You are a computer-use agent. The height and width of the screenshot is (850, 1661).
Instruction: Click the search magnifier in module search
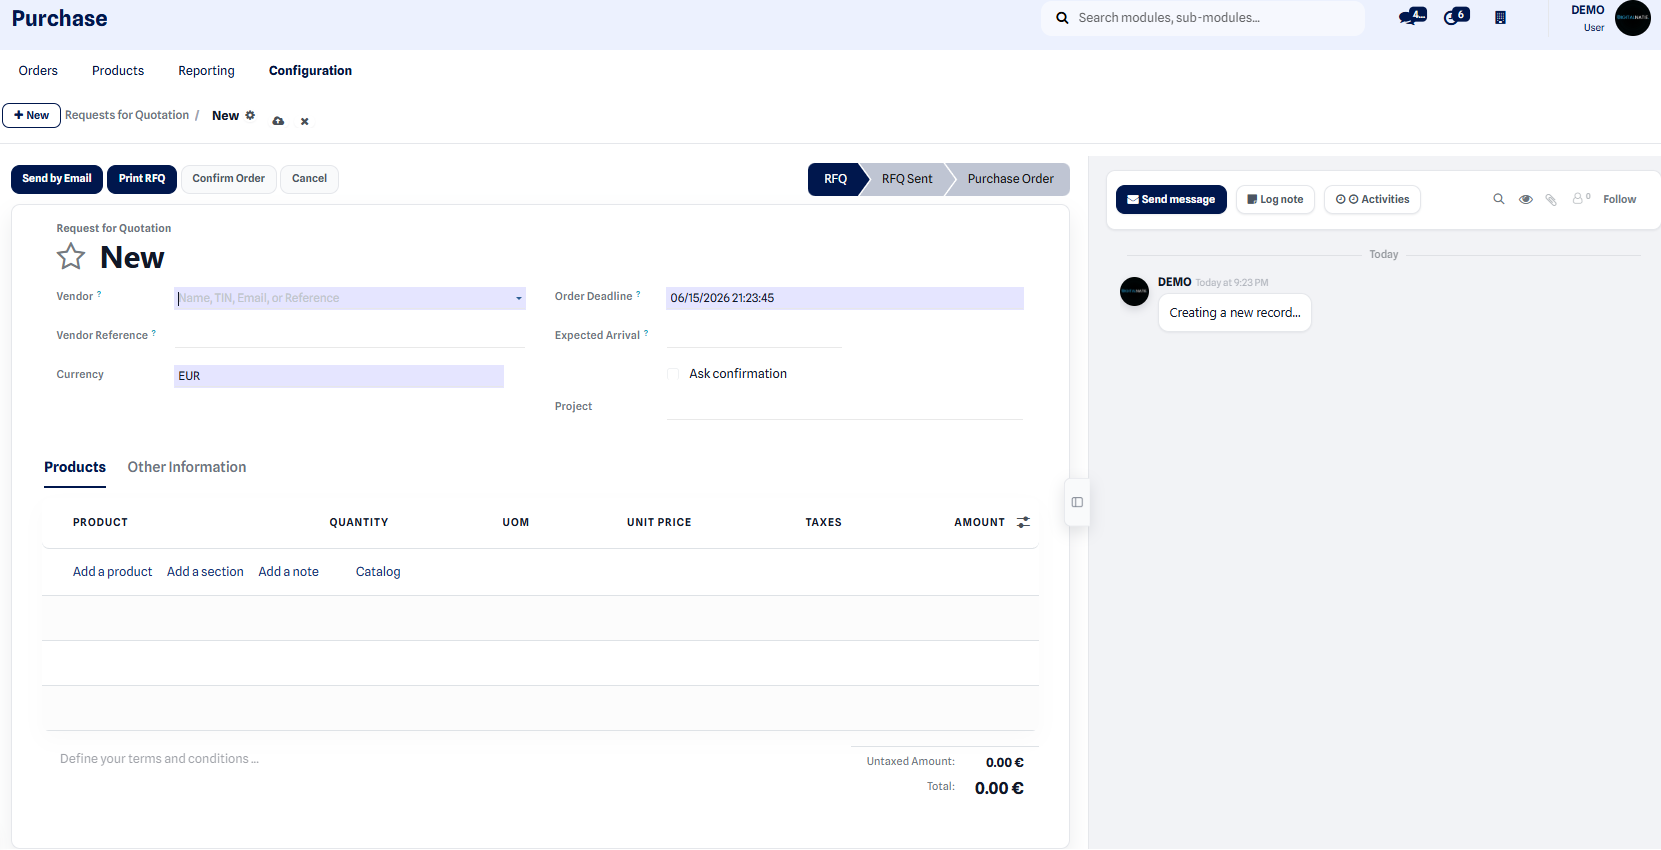pyautogui.click(x=1062, y=18)
